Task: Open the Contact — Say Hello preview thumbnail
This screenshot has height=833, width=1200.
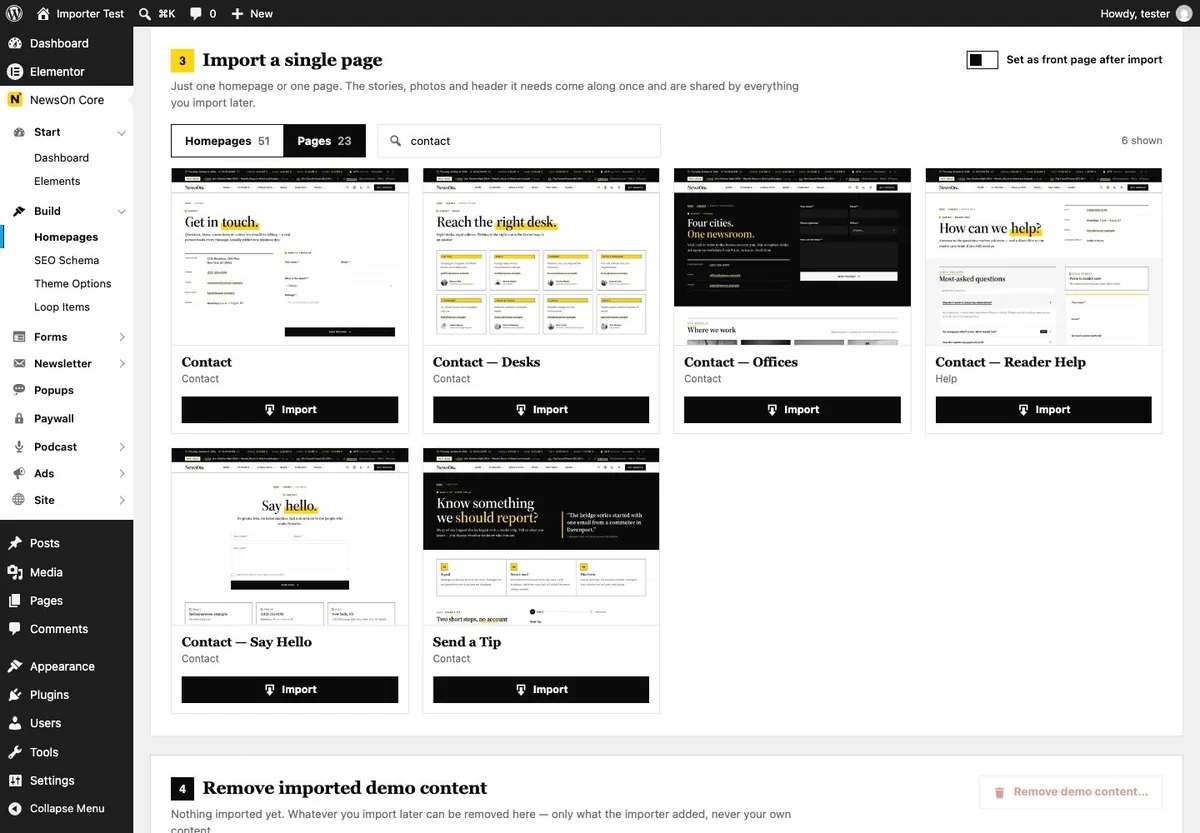Action: pyautogui.click(x=290, y=537)
